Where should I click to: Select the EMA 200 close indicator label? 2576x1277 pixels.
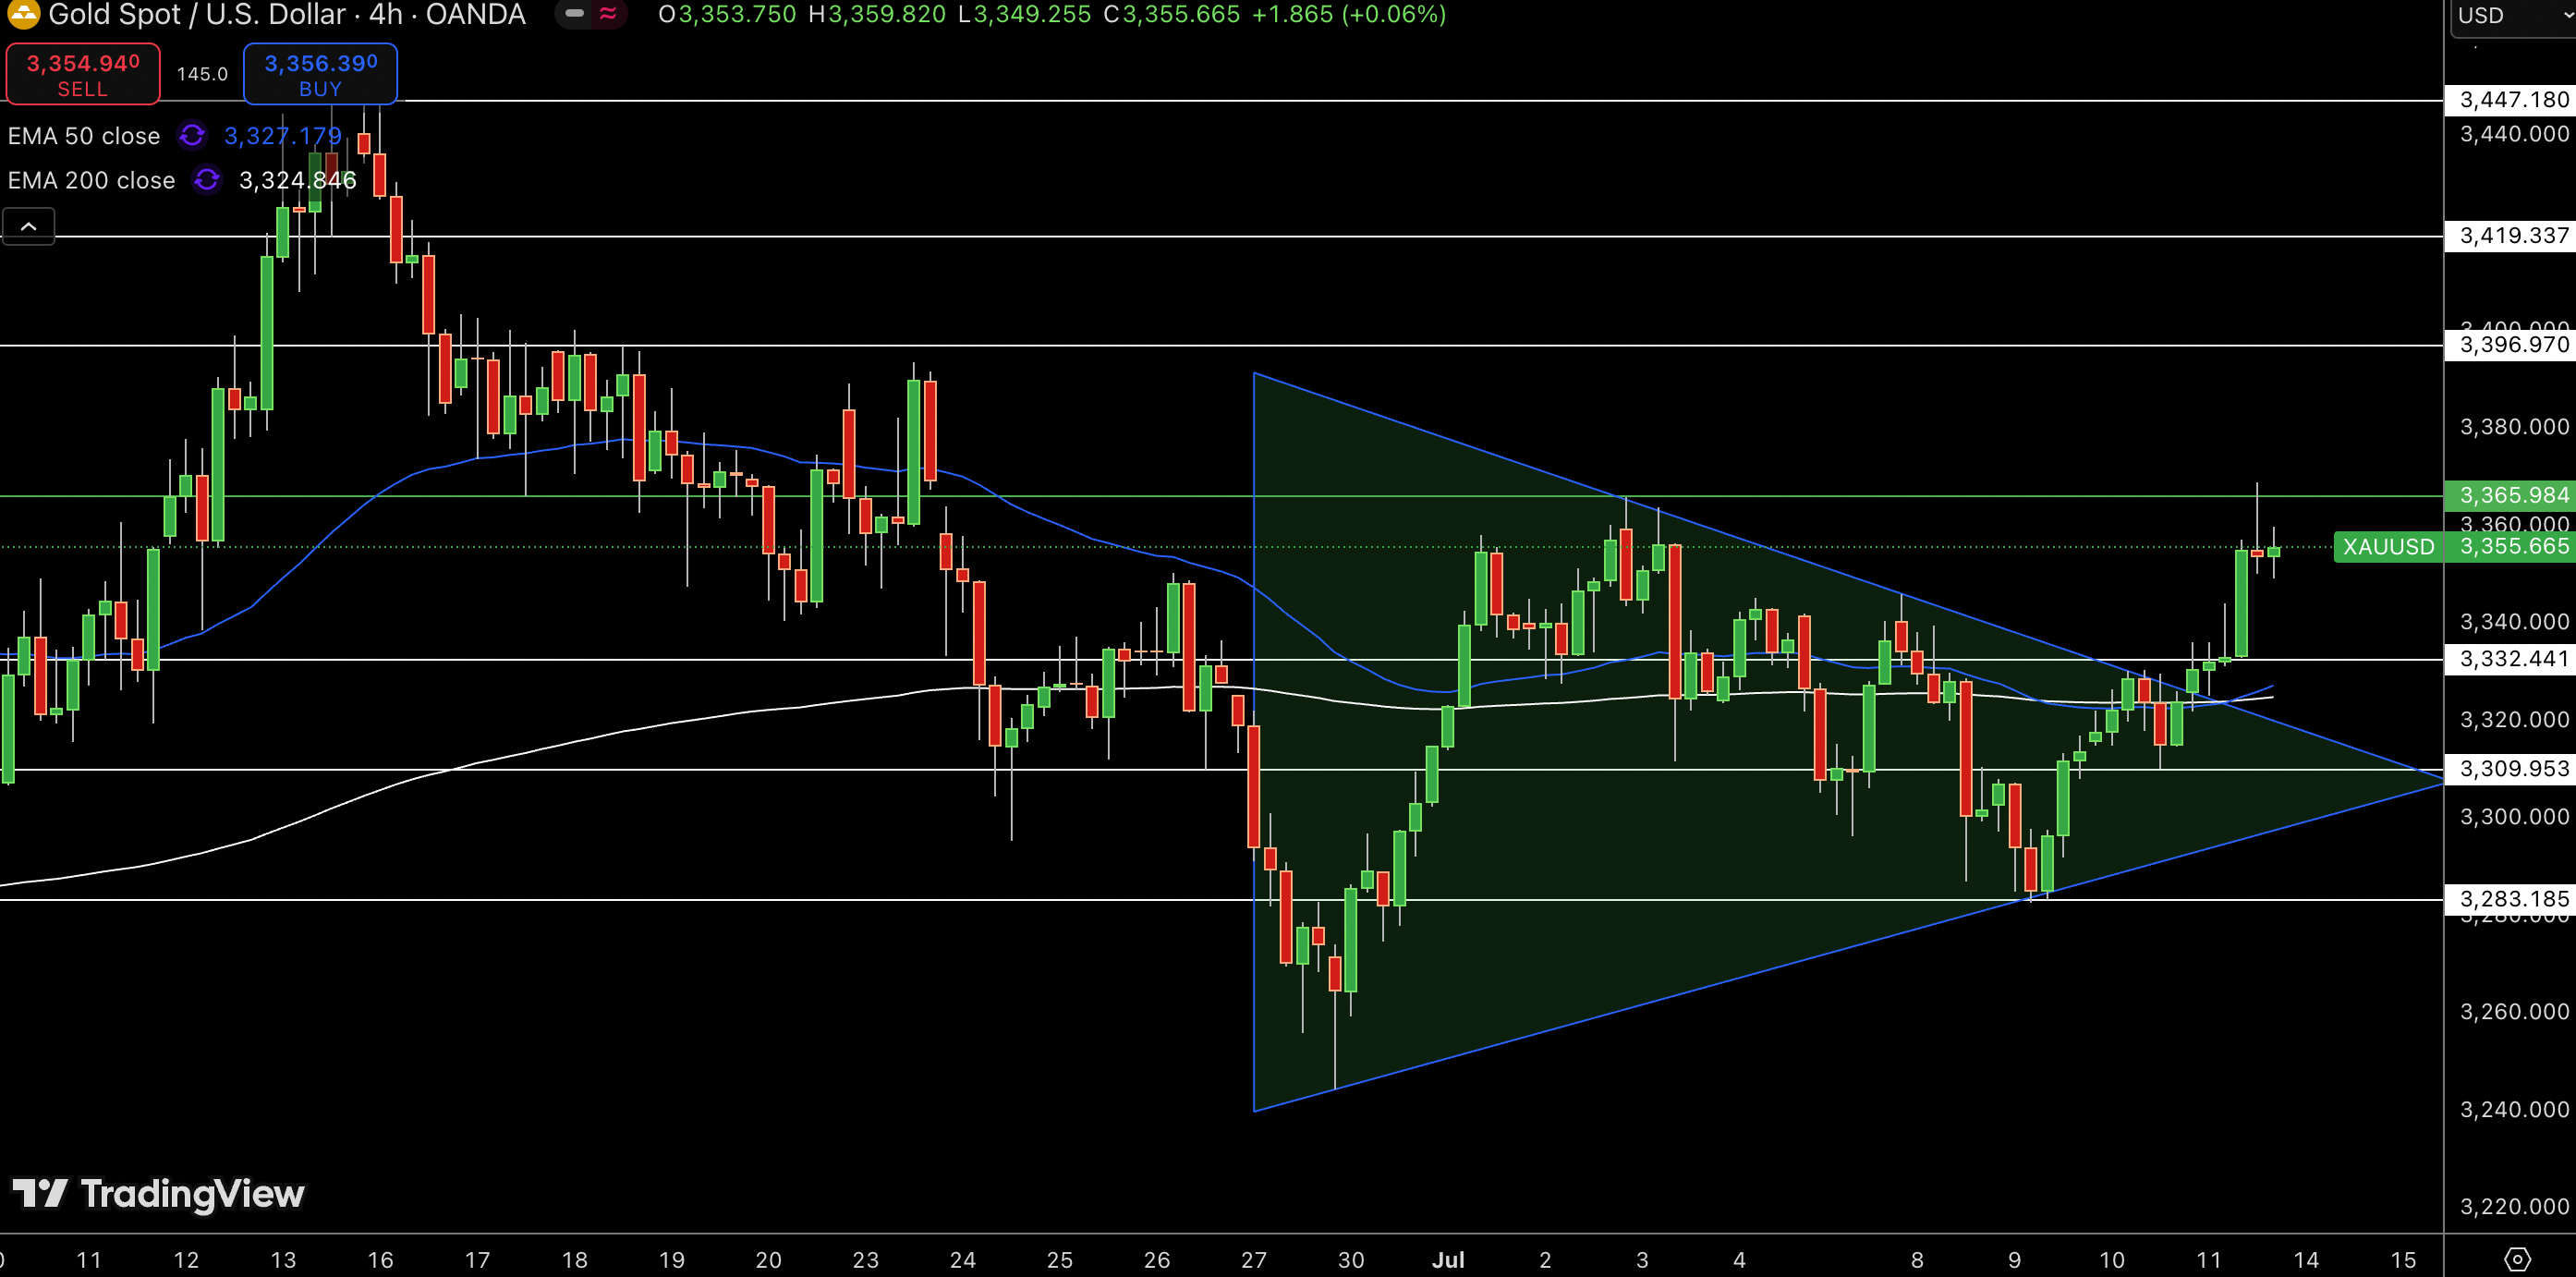coord(91,180)
